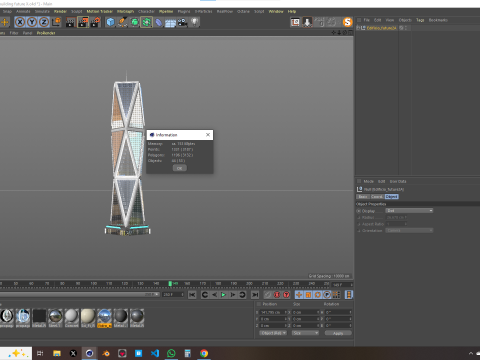The height and width of the screenshot is (360, 480).
Task: Step to next frame arrow
Action: [233, 295]
